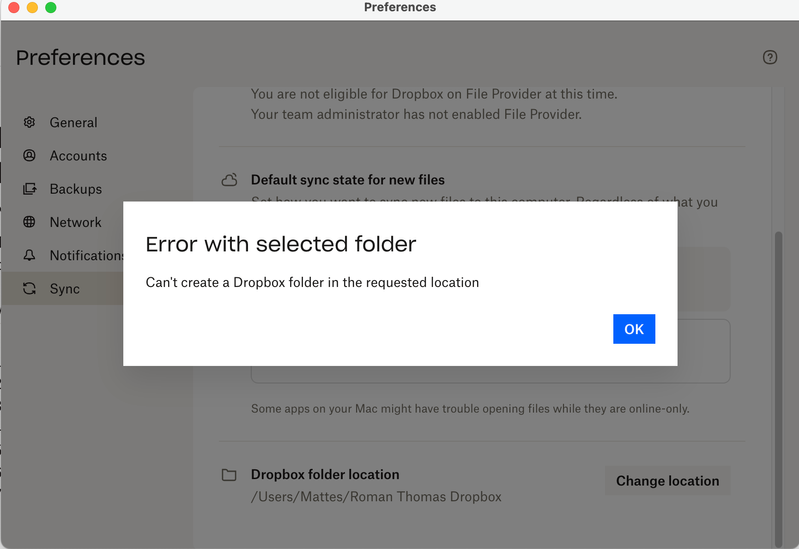Image resolution: width=799 pixels, height=549 pixels.
Task: Minimize the Preferences window with the yellow button
Action: (x=32, y=7)
